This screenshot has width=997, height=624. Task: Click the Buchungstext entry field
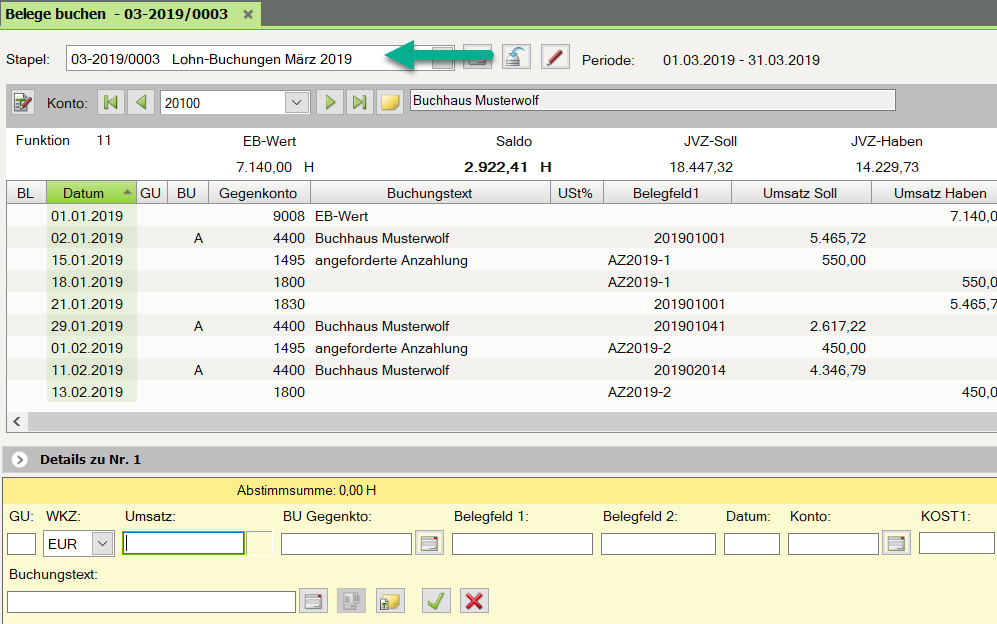(x=151, y=602)
